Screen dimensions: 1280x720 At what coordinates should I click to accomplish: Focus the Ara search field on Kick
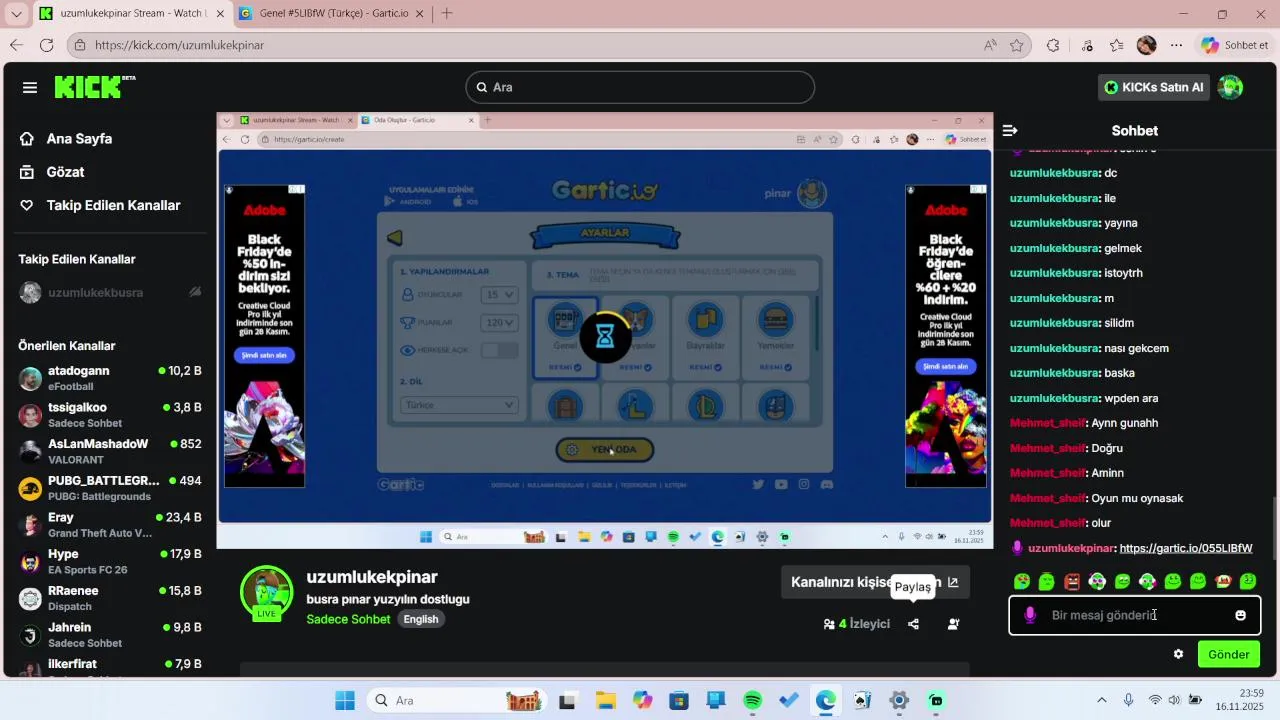(x=640, y=87)
